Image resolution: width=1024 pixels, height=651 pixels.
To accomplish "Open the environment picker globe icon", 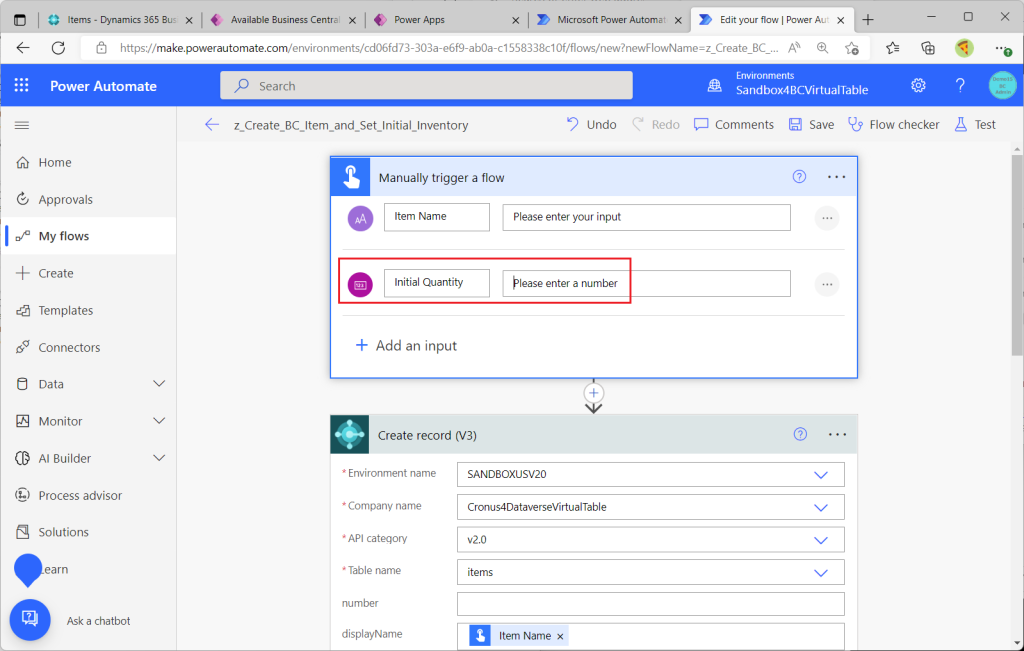I will tap(715, 86).
